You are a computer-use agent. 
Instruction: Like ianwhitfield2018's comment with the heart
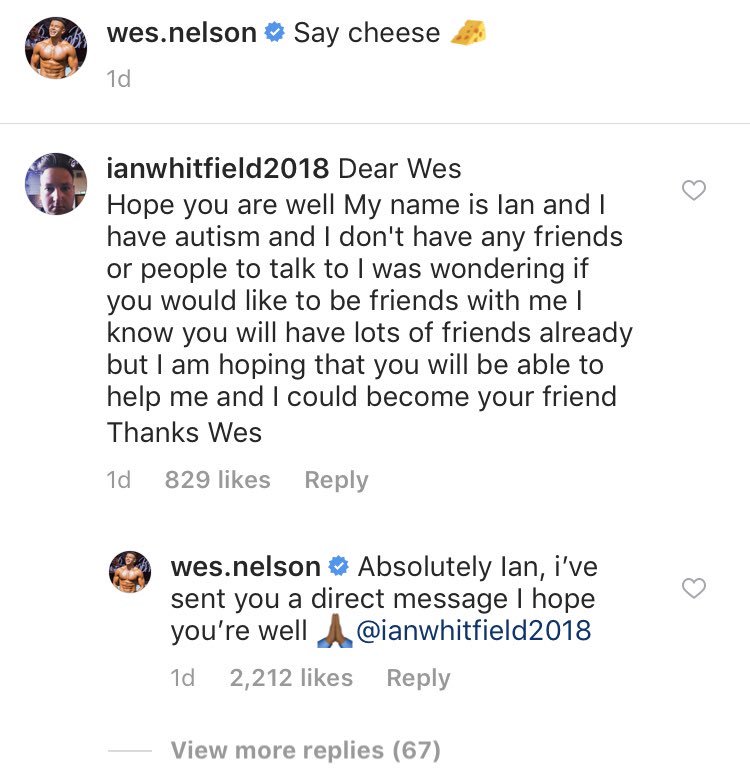693,190
